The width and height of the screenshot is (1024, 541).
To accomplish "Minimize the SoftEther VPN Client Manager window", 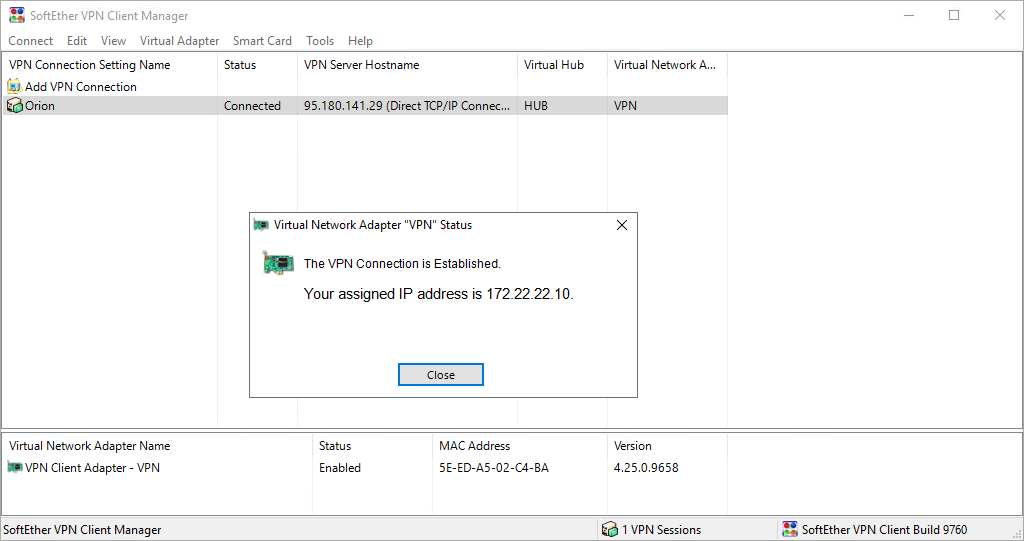I will coord(908,15).
